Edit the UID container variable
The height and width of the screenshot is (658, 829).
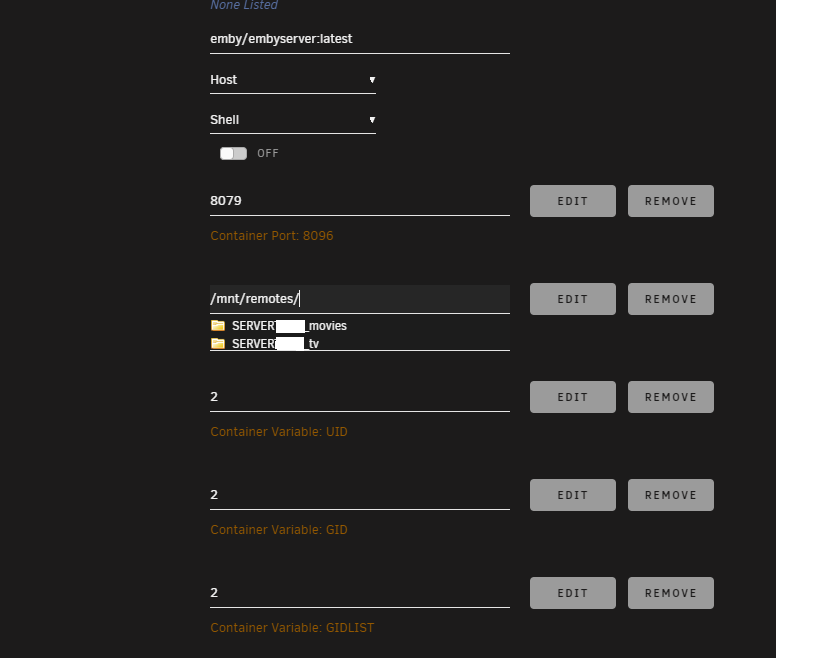click(x=573, y=397)
